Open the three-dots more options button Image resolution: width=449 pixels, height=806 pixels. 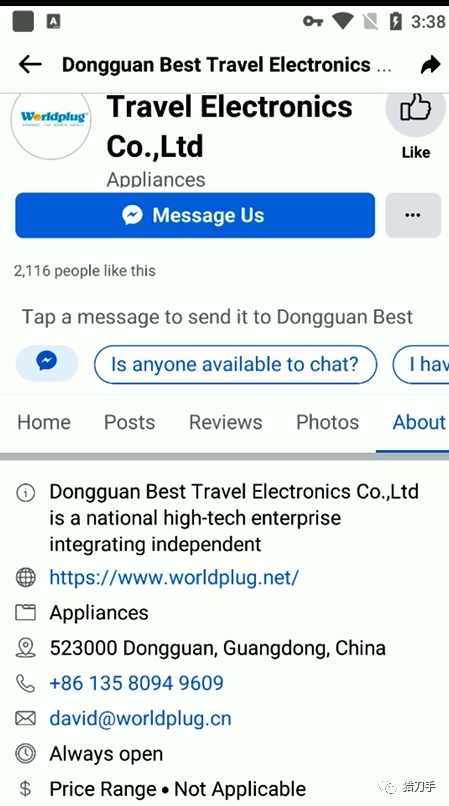tap(413, 215)
